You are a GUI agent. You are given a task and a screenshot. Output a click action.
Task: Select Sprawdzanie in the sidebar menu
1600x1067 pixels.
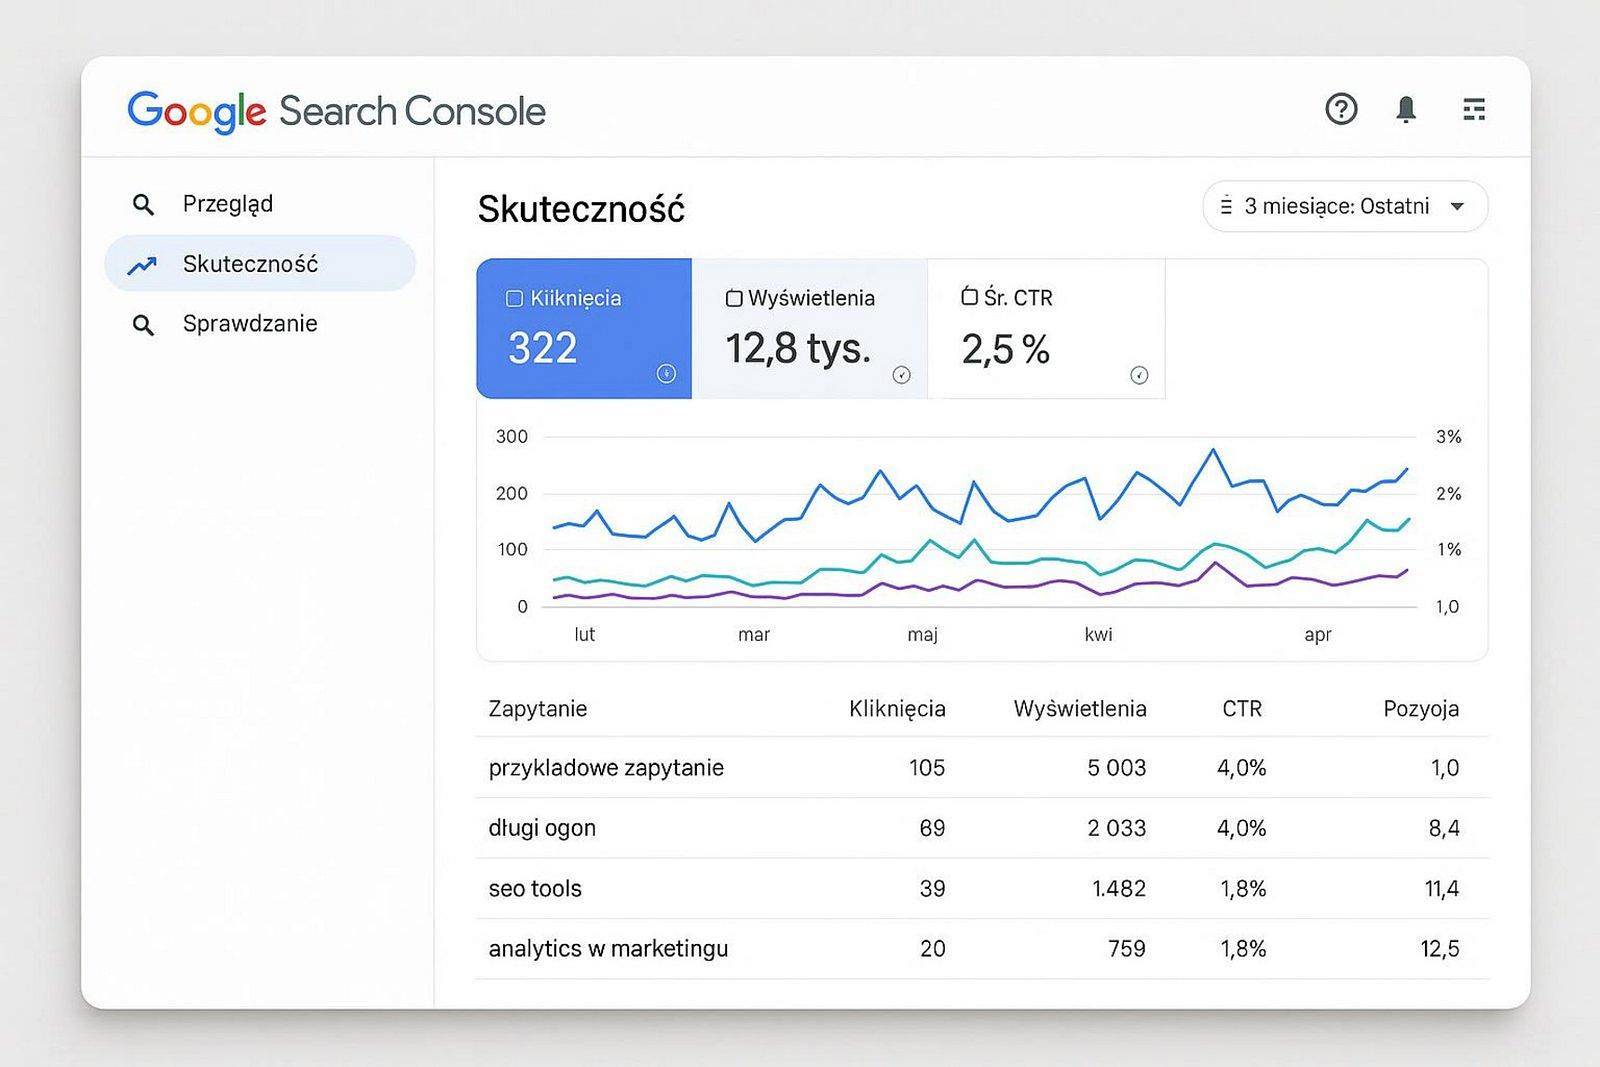pos(250,324)
